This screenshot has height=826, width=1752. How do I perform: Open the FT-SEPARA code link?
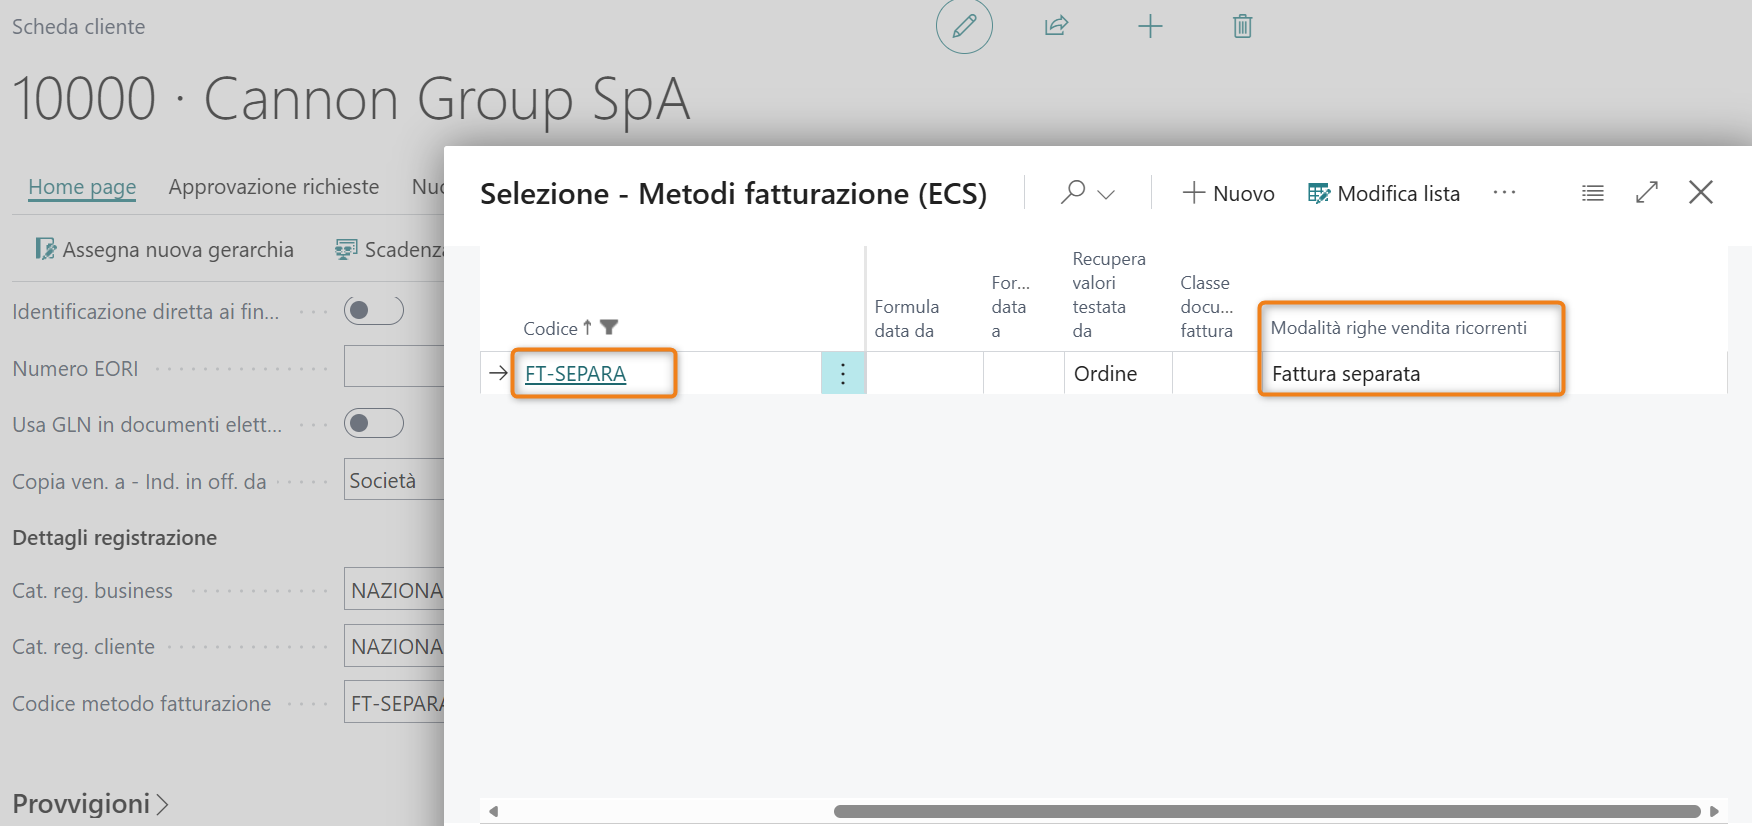(576, 374)
